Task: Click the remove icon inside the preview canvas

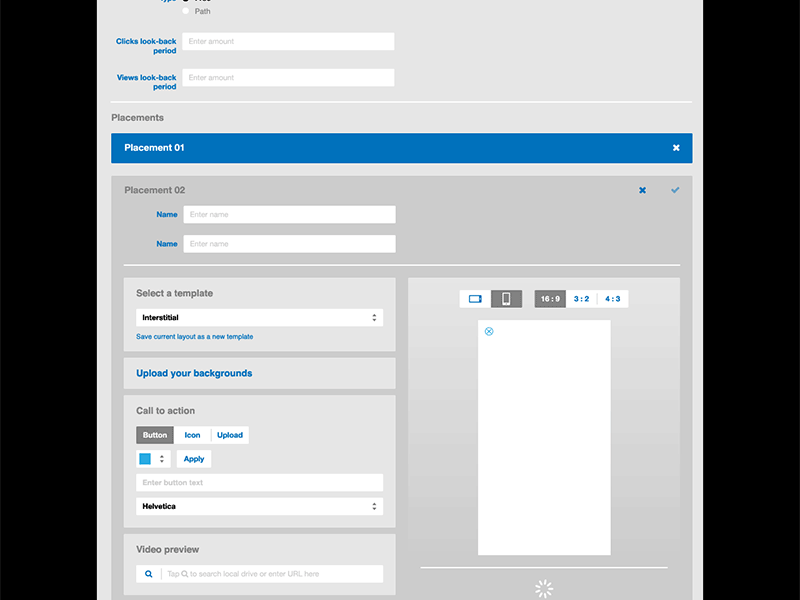Action: pyautogui.click(x=487, y=331)
